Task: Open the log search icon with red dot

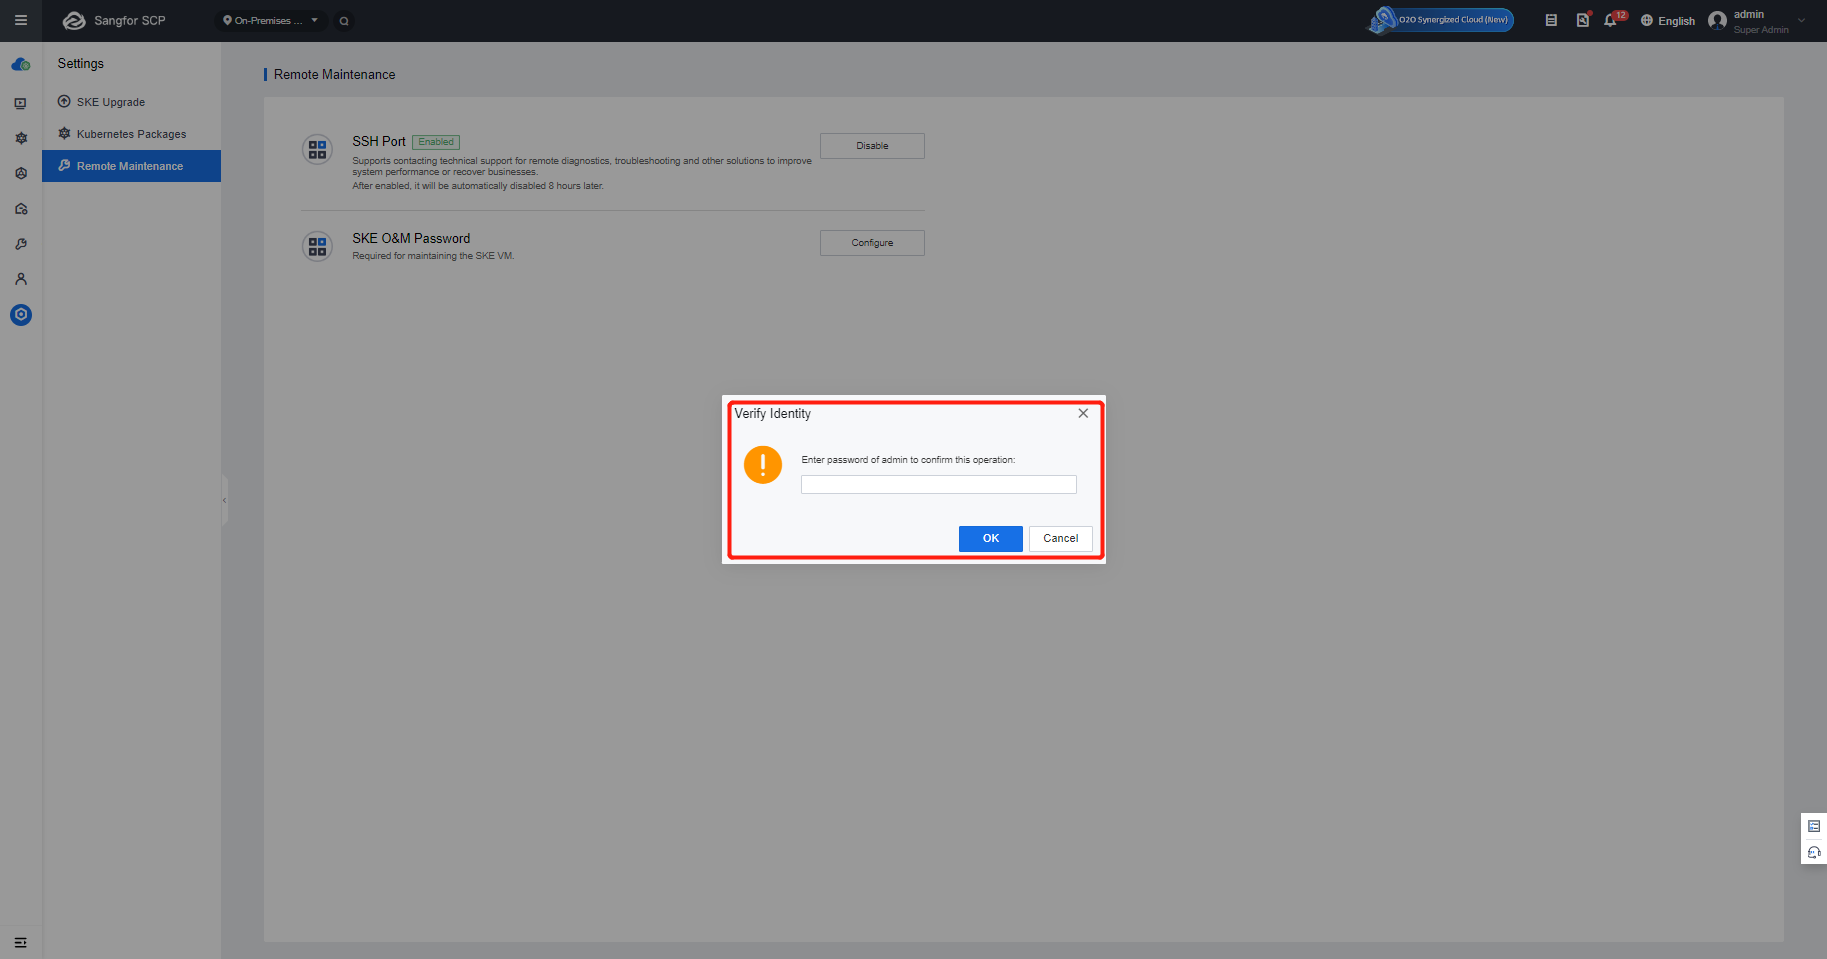Action: [1583, 20]
